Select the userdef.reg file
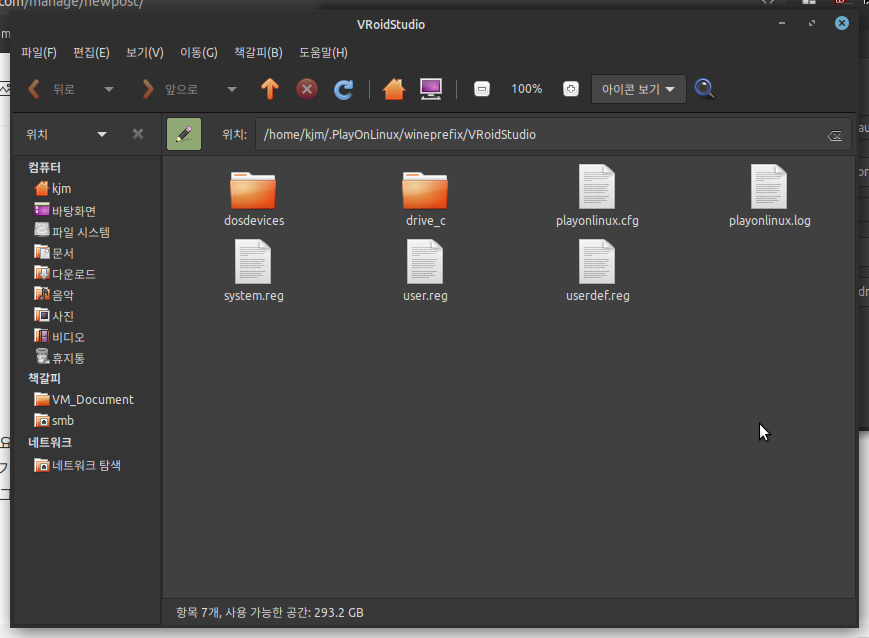 (x=597, y=270)
